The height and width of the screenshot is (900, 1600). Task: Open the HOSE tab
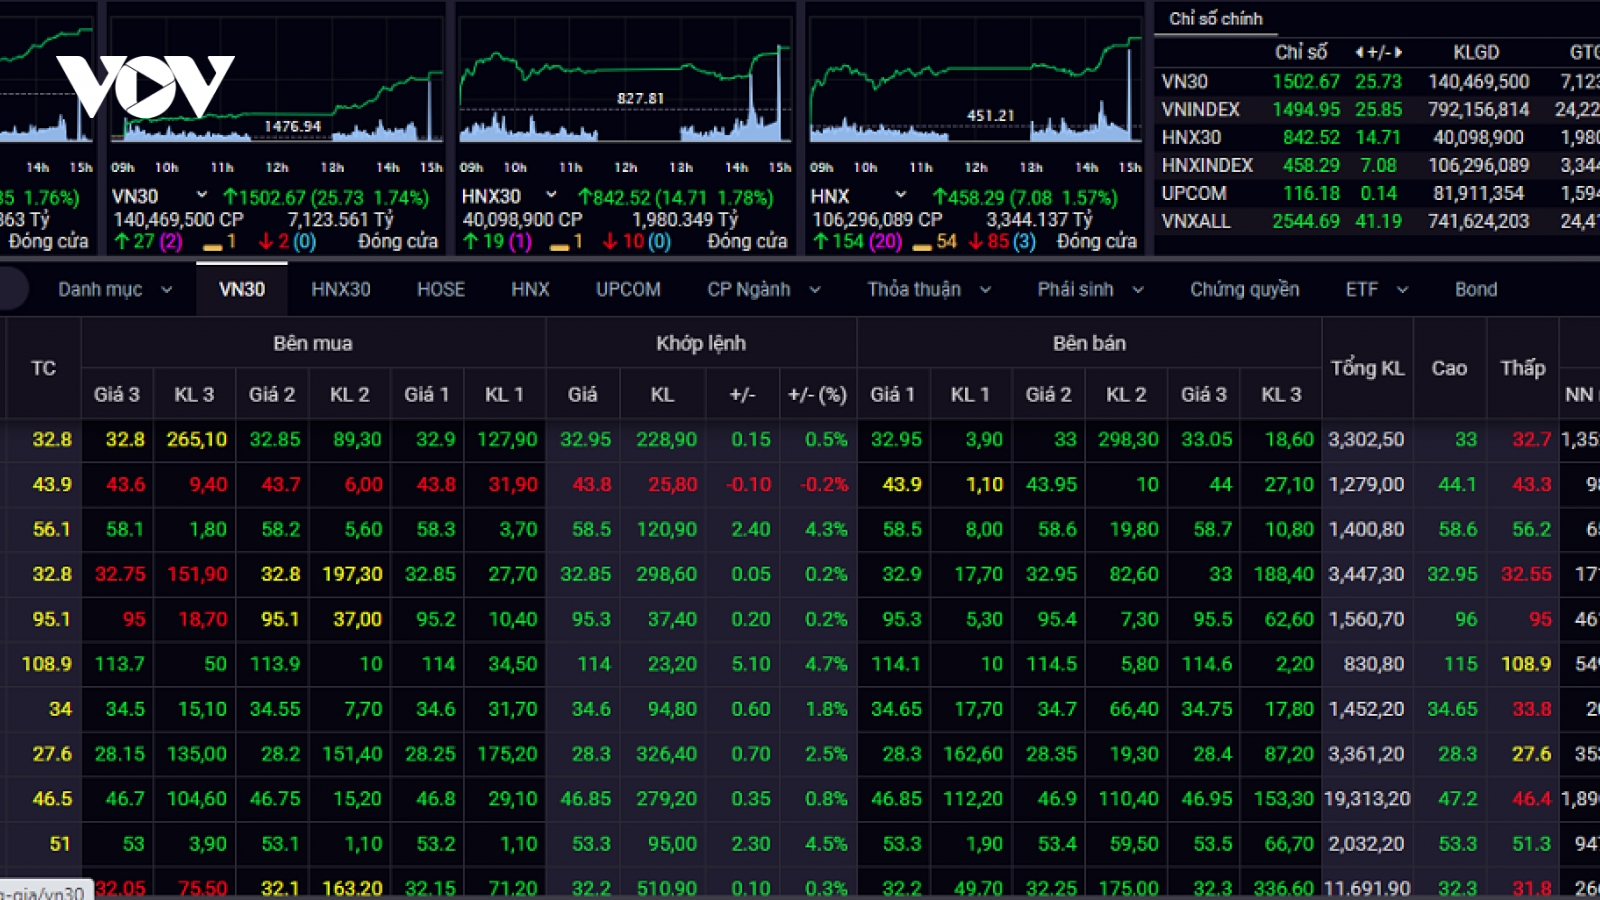(x=441, y=290)
